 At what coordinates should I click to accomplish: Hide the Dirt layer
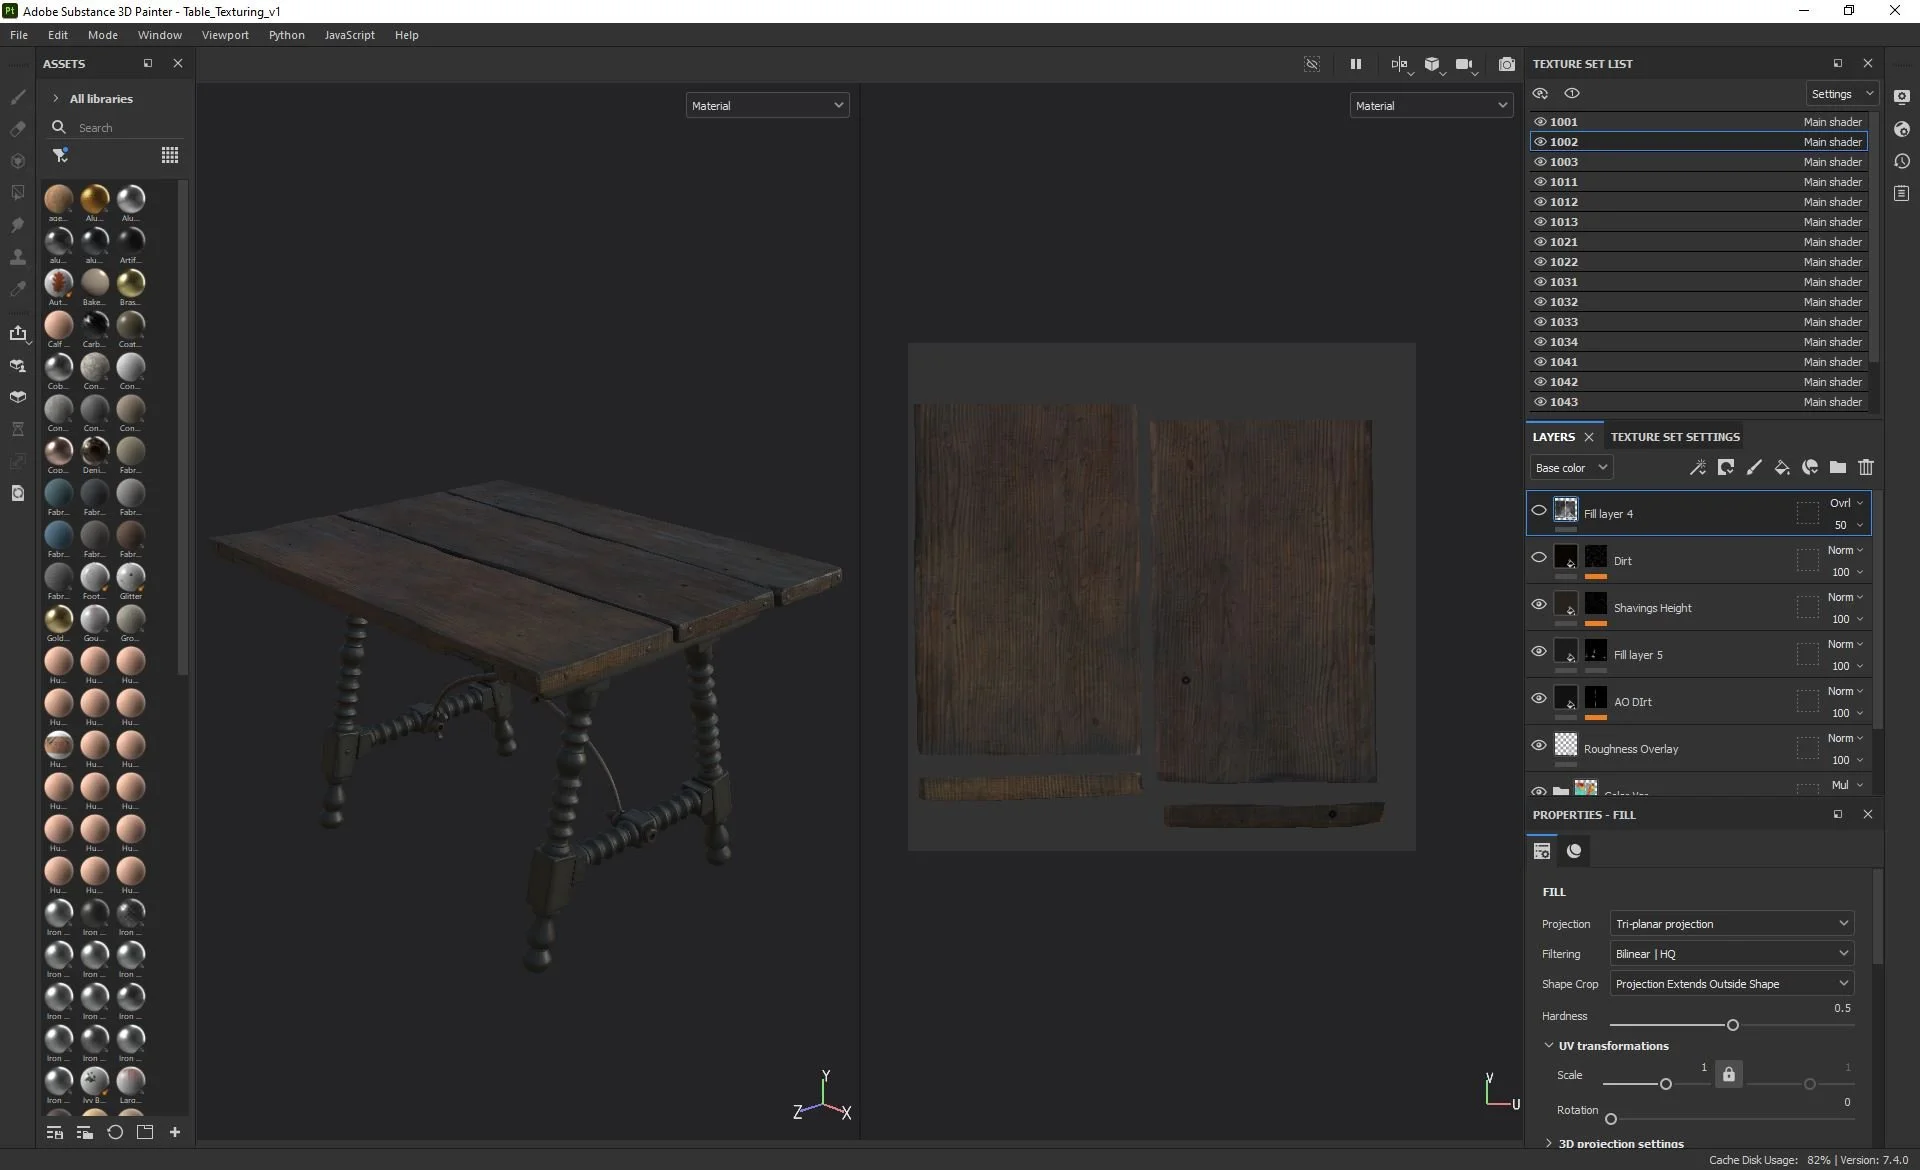pos(1538,557)
